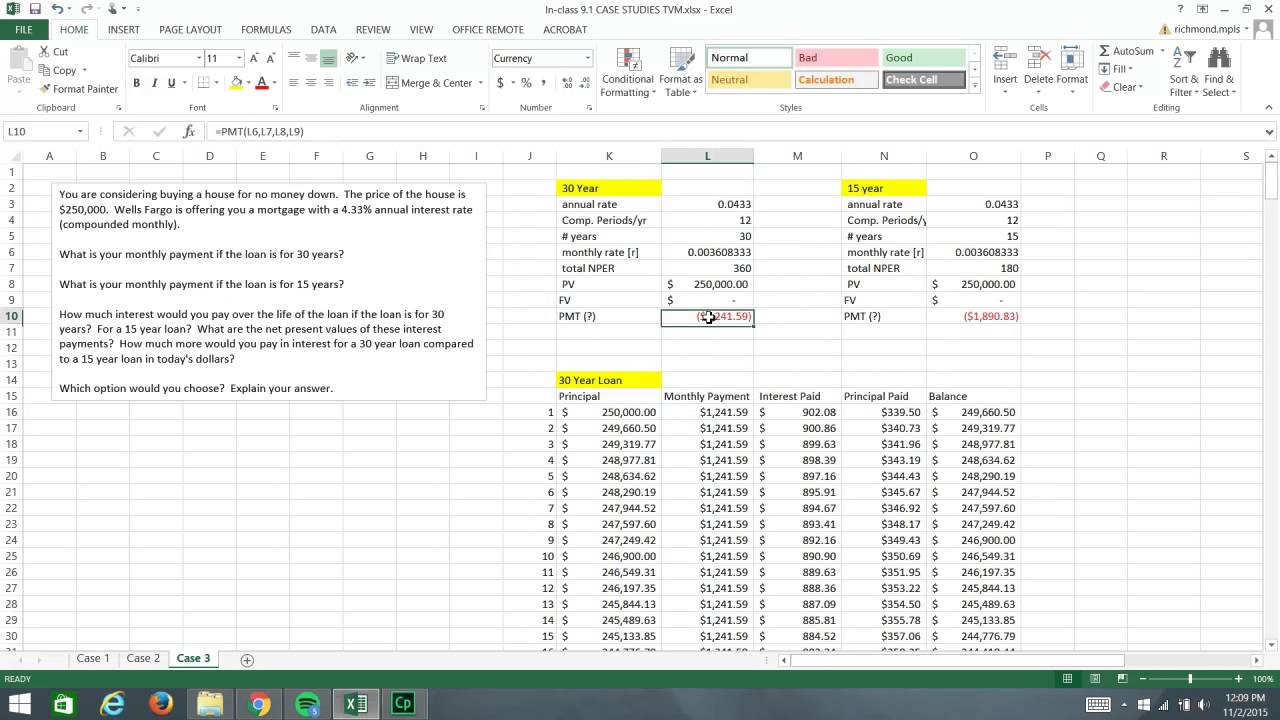Image resolution: width=1280 pixels, height=720 pixels.
Task: Switch to Case 1 sheet tab
Action: [x=93, y=659]
